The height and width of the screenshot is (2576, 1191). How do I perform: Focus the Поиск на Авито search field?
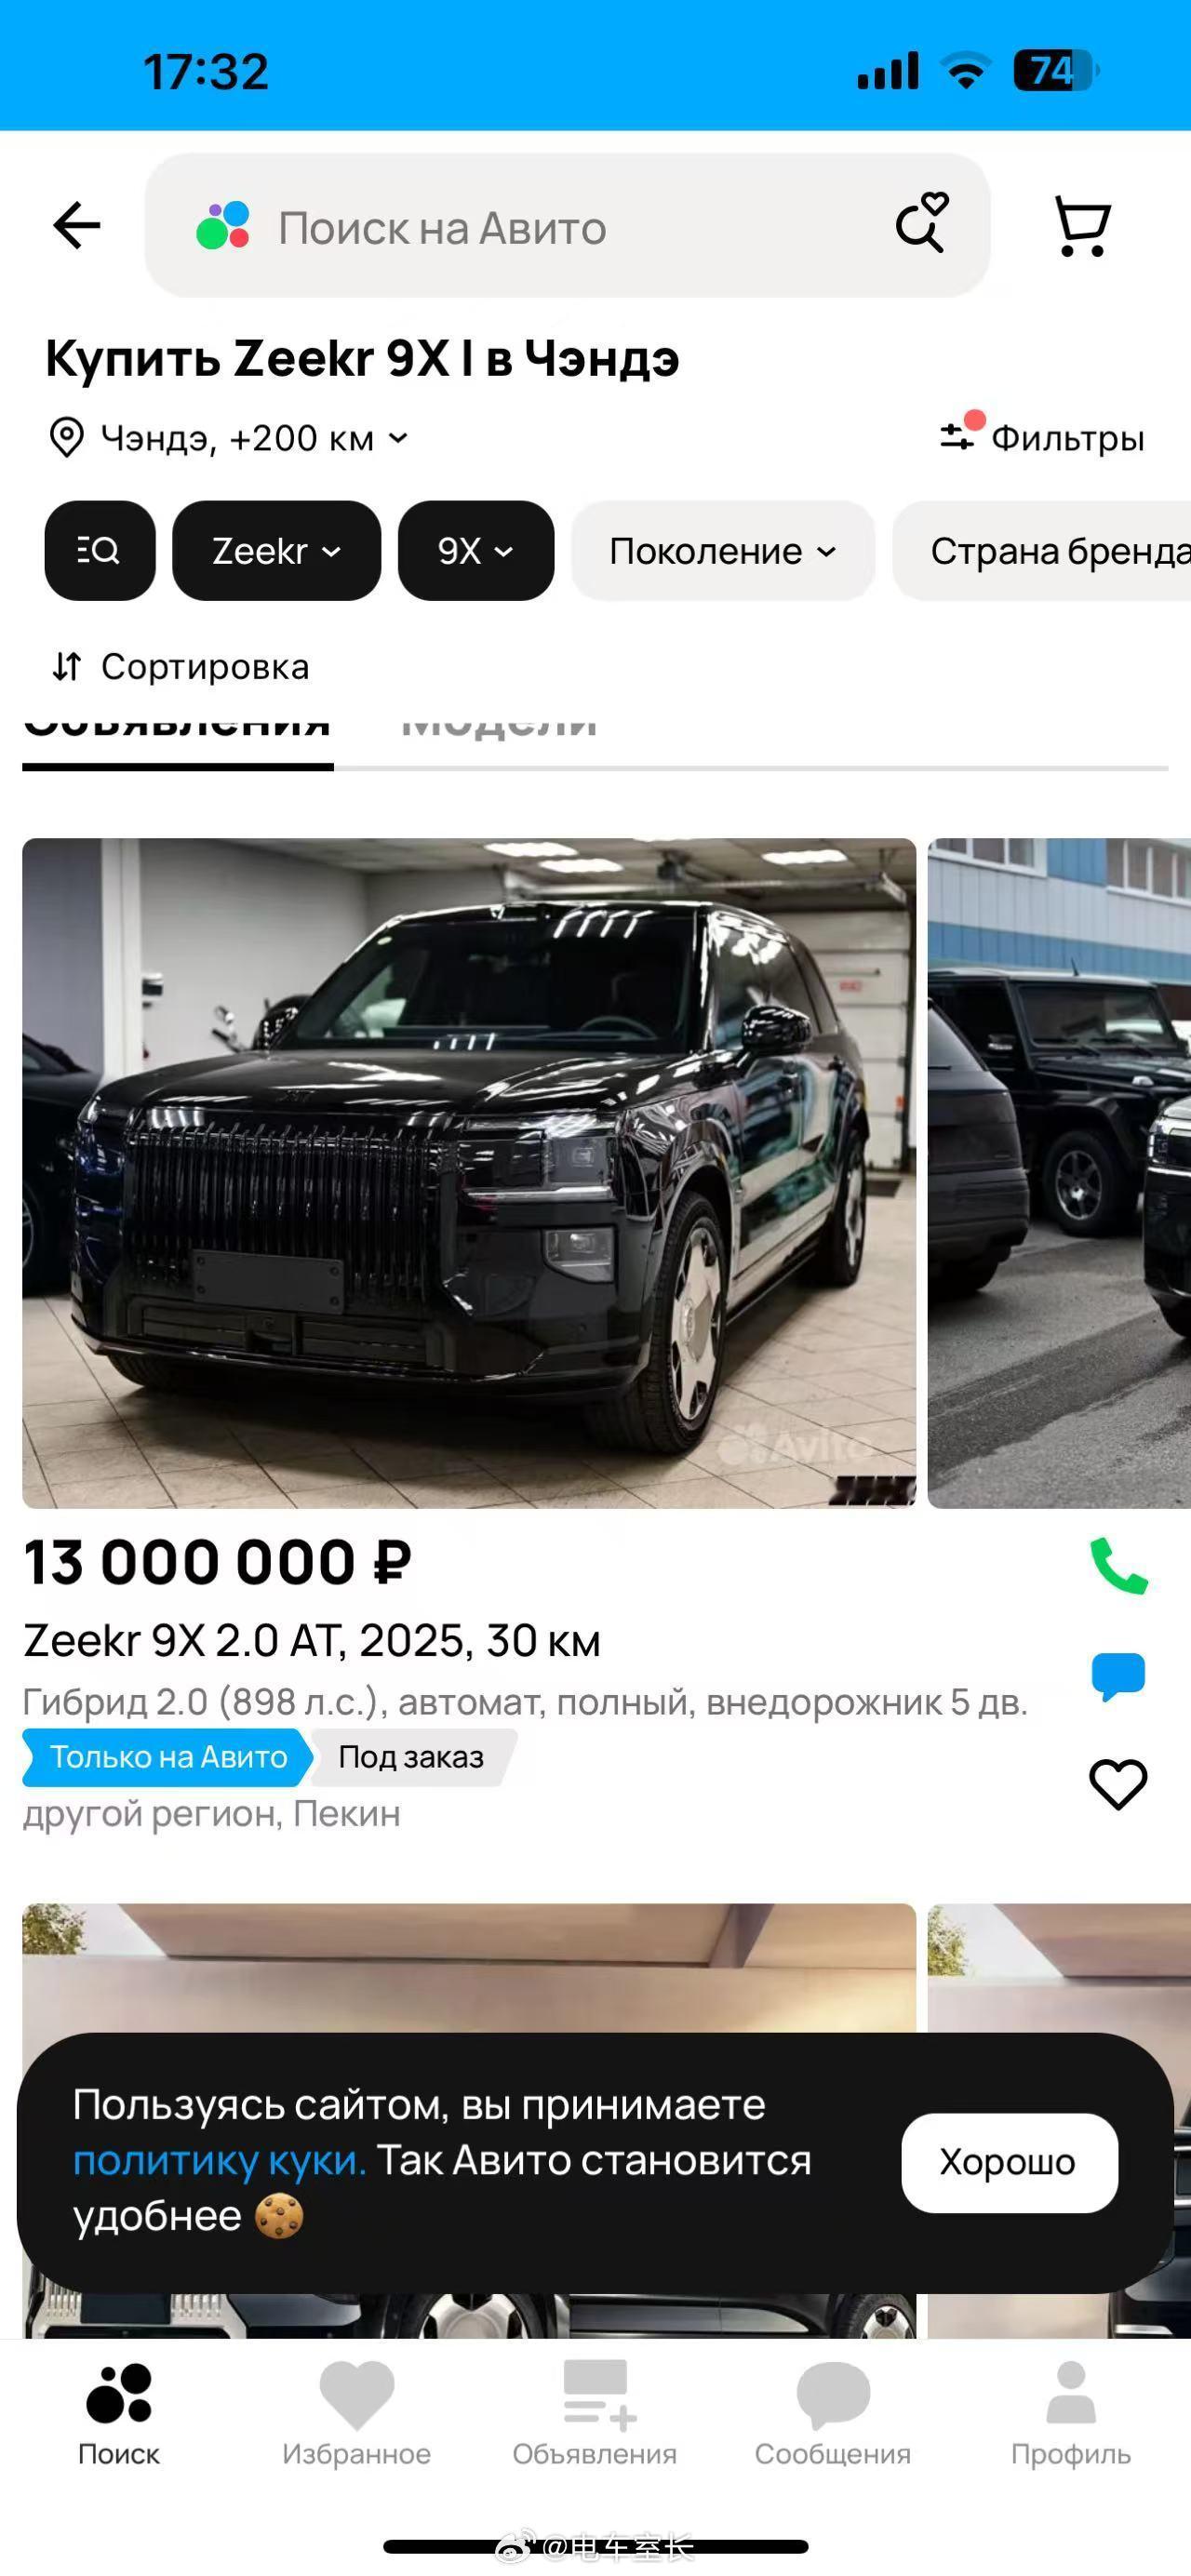pyautogui.click(x=567, y=226)
